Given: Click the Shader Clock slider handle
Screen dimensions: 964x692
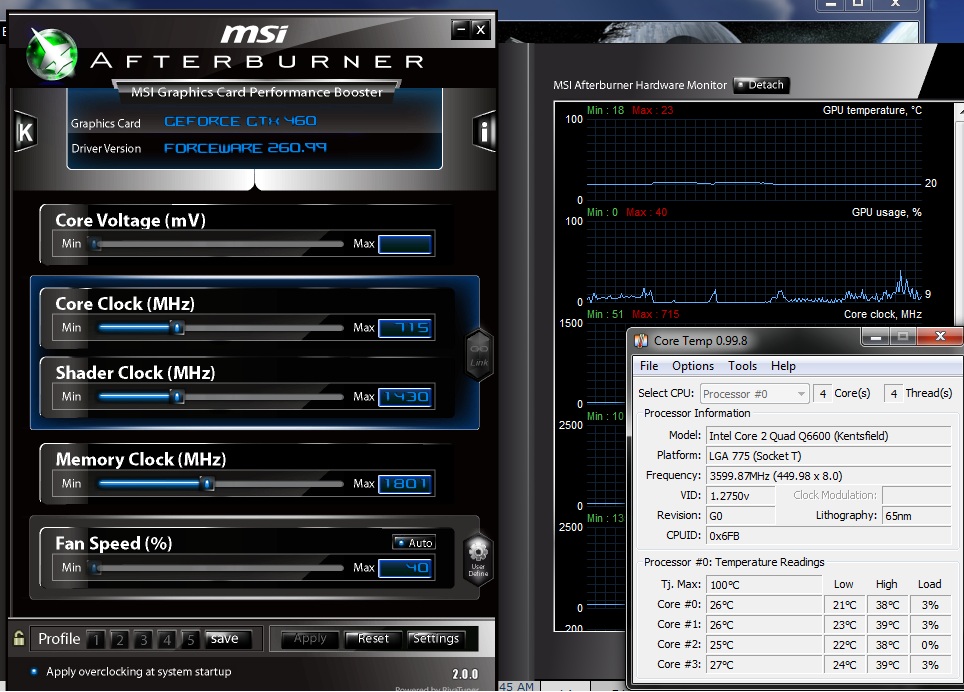Looking at the screenshot, I should (x=177, y=396).
